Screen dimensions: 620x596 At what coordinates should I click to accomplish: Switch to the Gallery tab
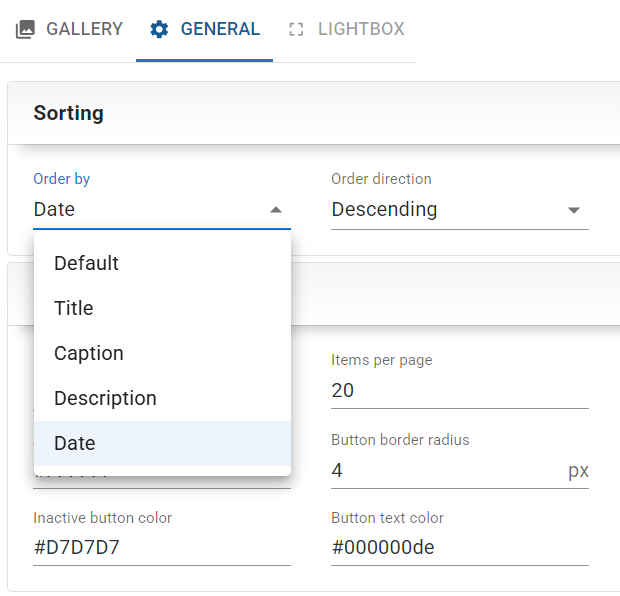84,29
